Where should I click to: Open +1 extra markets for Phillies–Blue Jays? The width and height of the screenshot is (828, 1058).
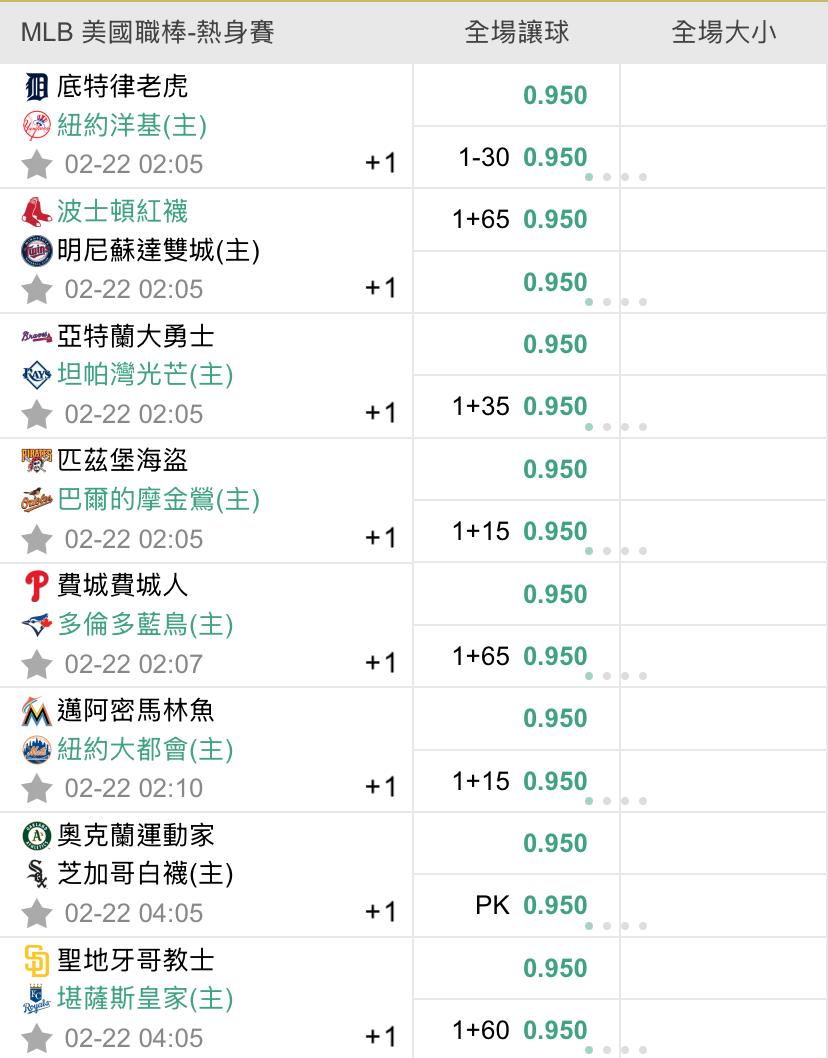click(x=380, y=662)
